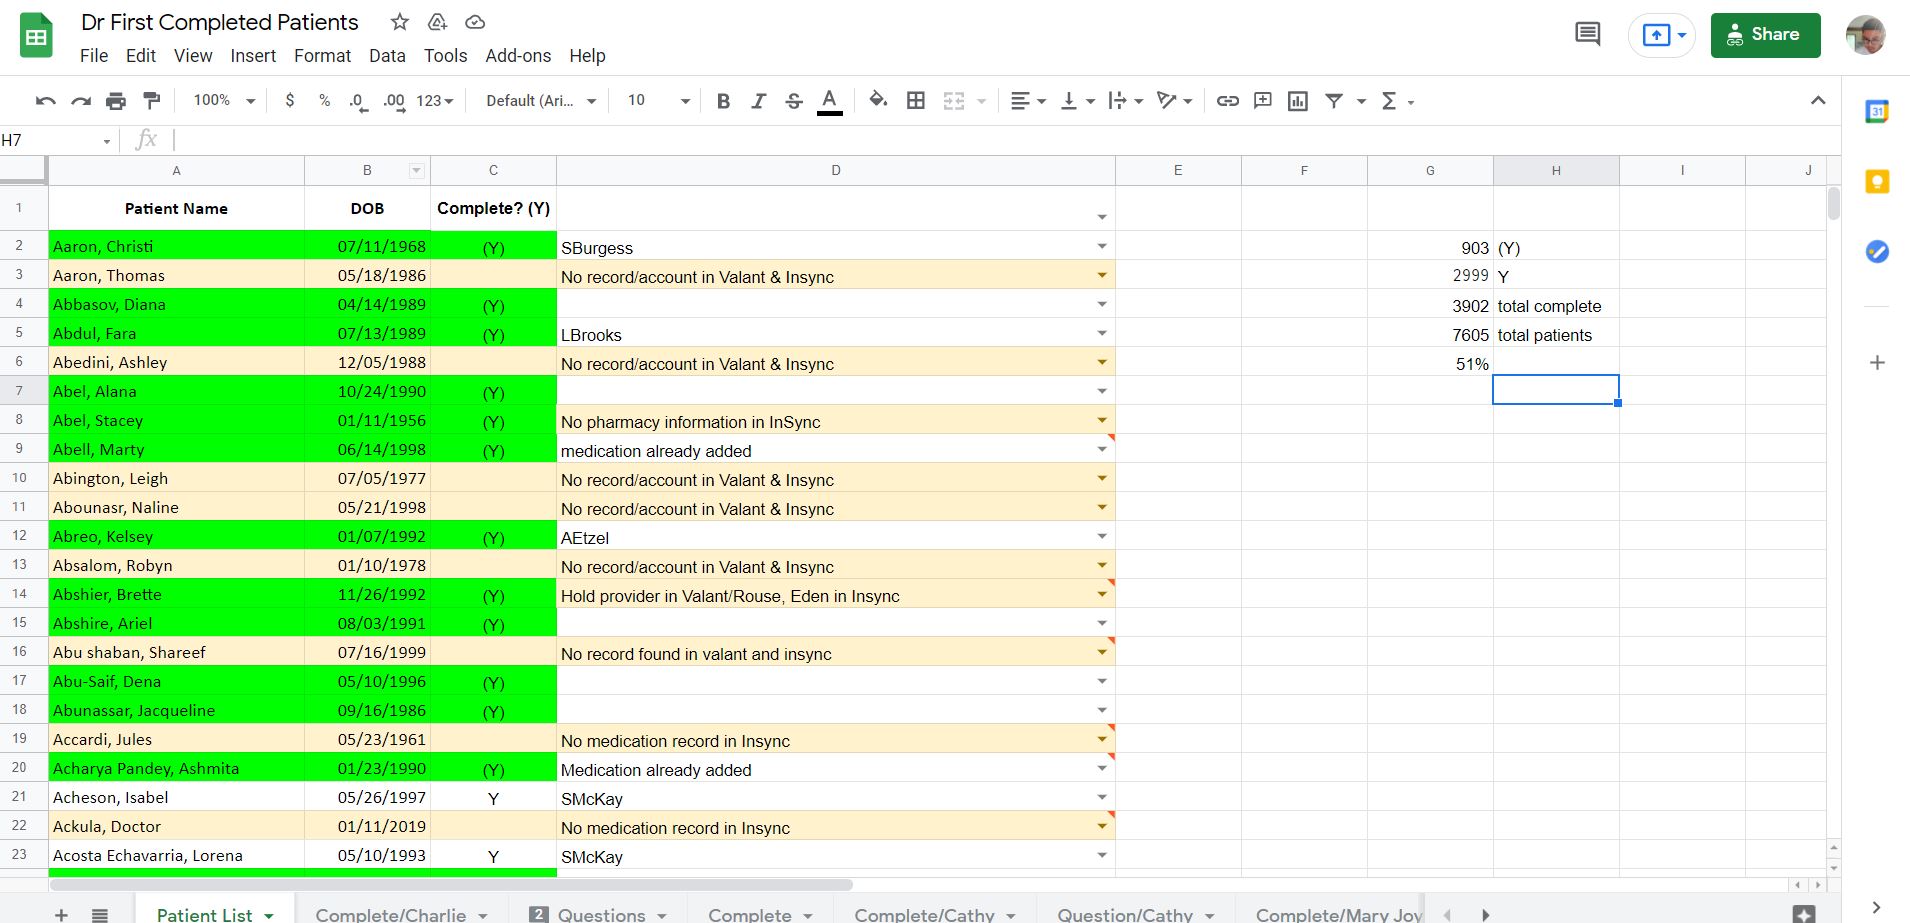Switch to the Complete/Charlie sheet tab
Viewport: 1910px width, 923px height.
(401, 914)
